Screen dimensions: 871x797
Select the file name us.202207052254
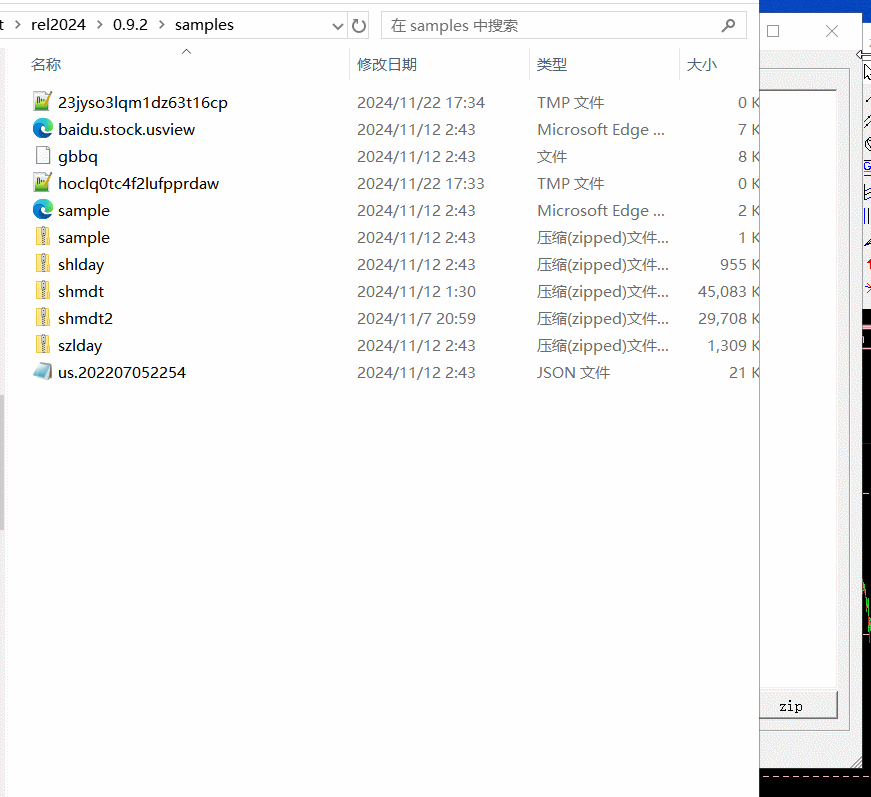pos(122,373)
